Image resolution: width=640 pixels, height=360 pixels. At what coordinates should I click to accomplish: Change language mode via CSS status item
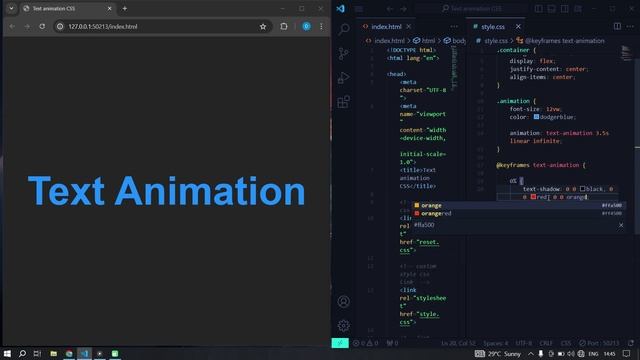tap(566, 343)
